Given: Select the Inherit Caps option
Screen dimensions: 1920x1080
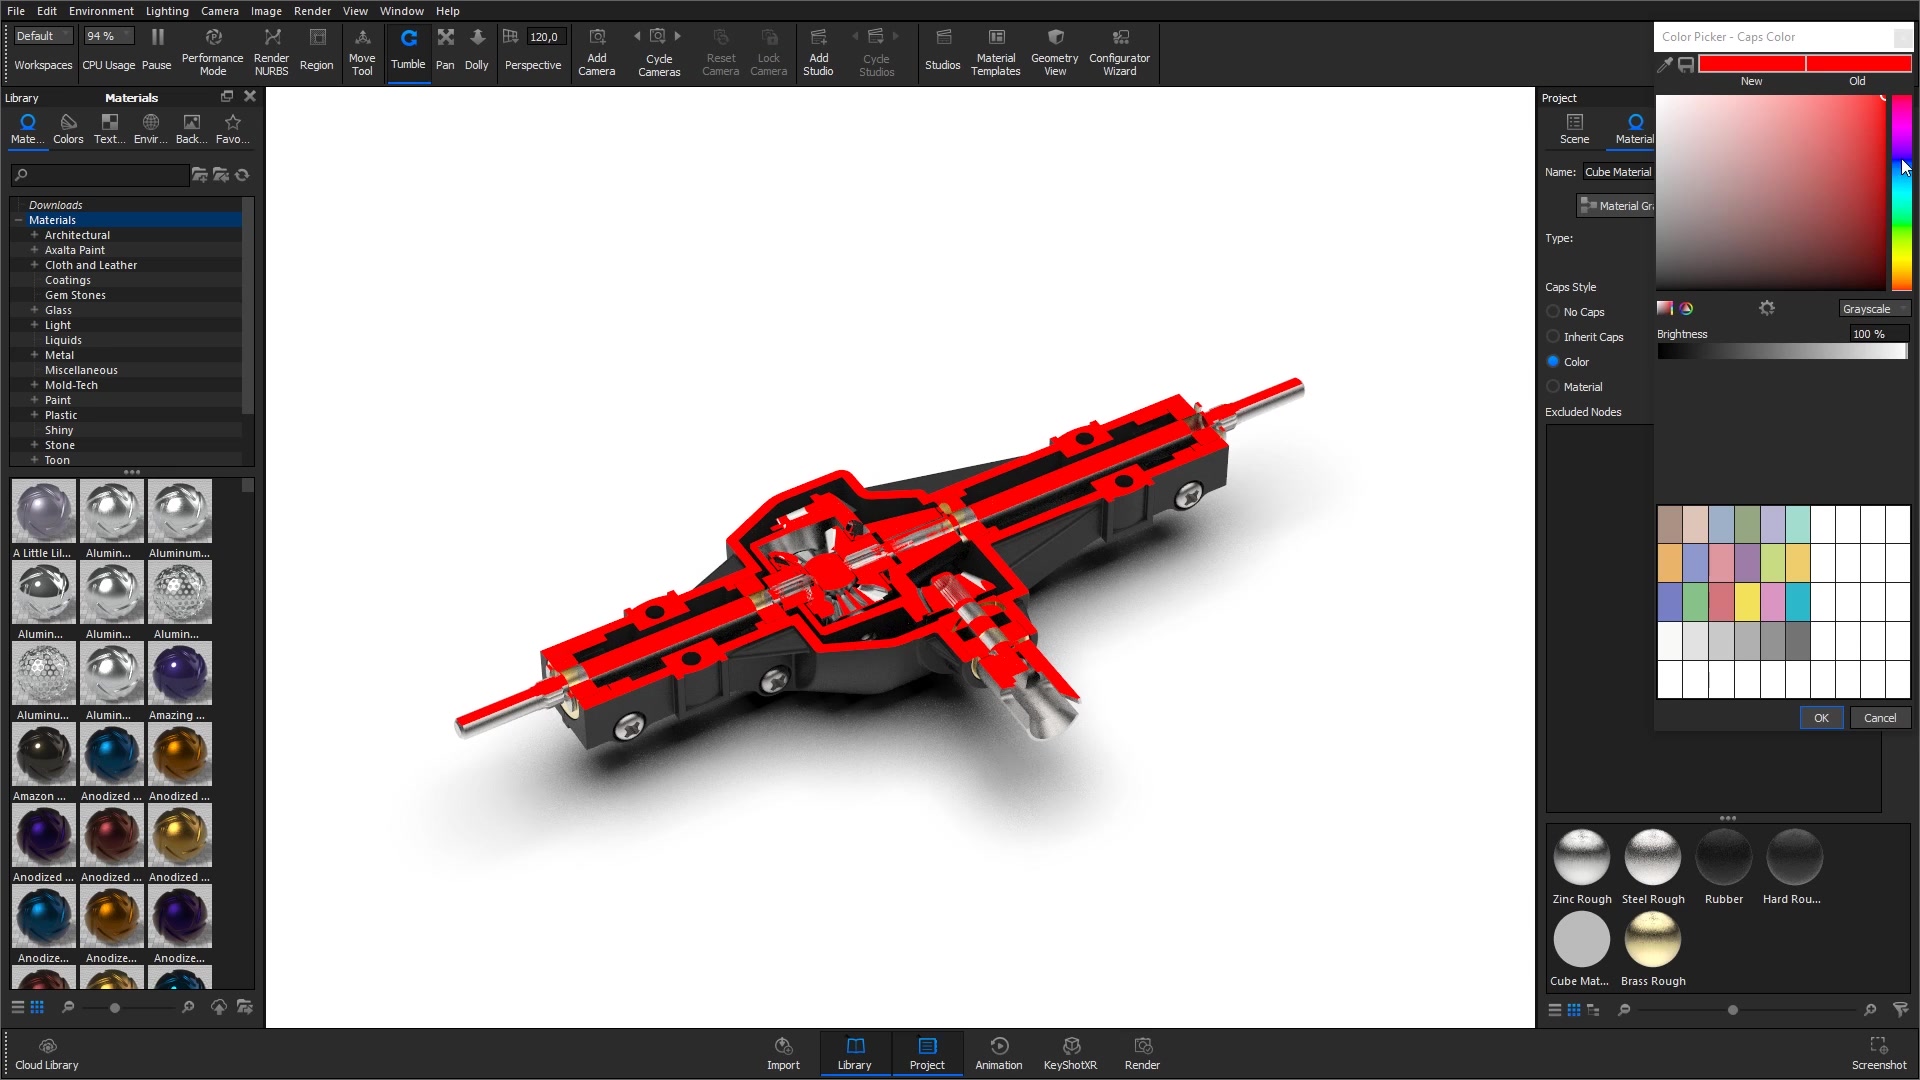Looking at the screenshot, I should pos(1553,337).
